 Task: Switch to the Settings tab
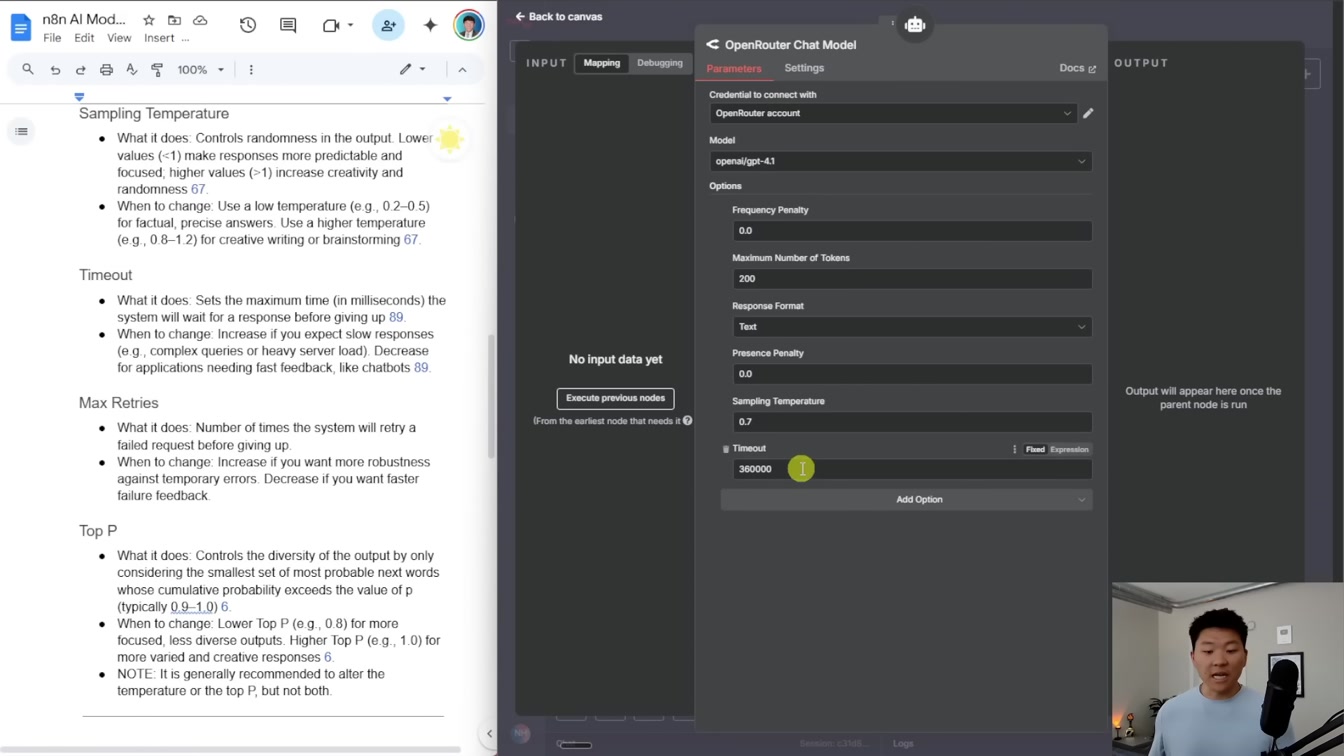tap(804, 68)
